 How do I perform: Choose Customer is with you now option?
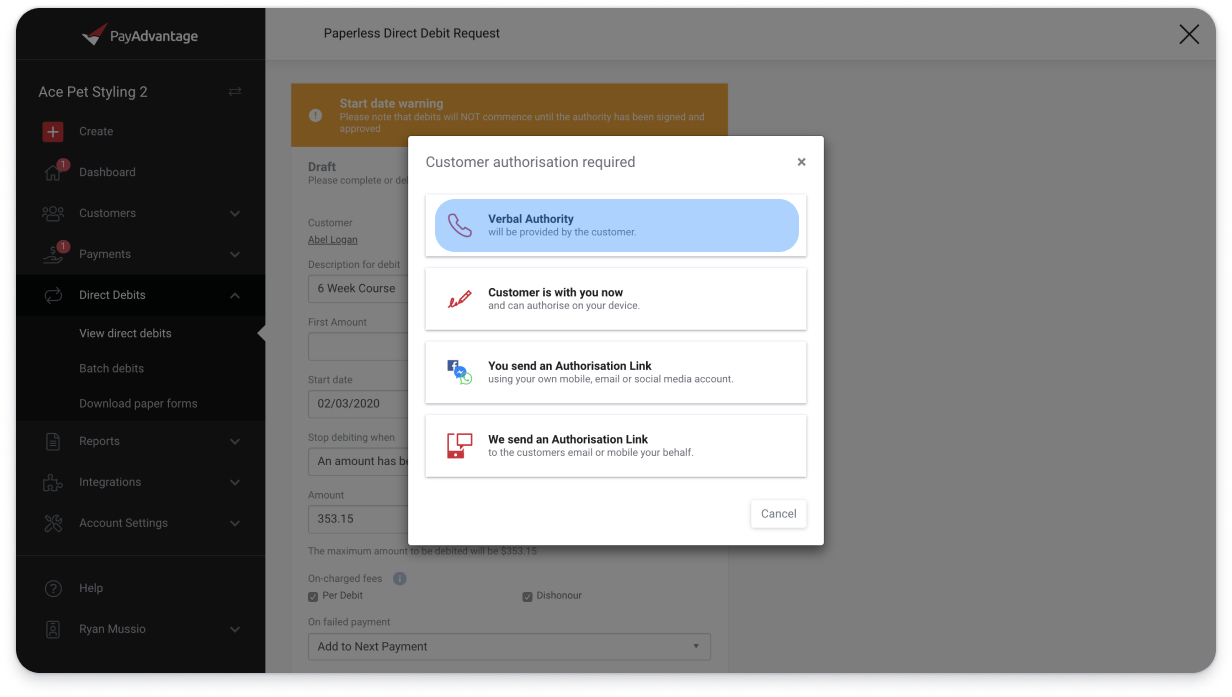(x=616, y=299)
